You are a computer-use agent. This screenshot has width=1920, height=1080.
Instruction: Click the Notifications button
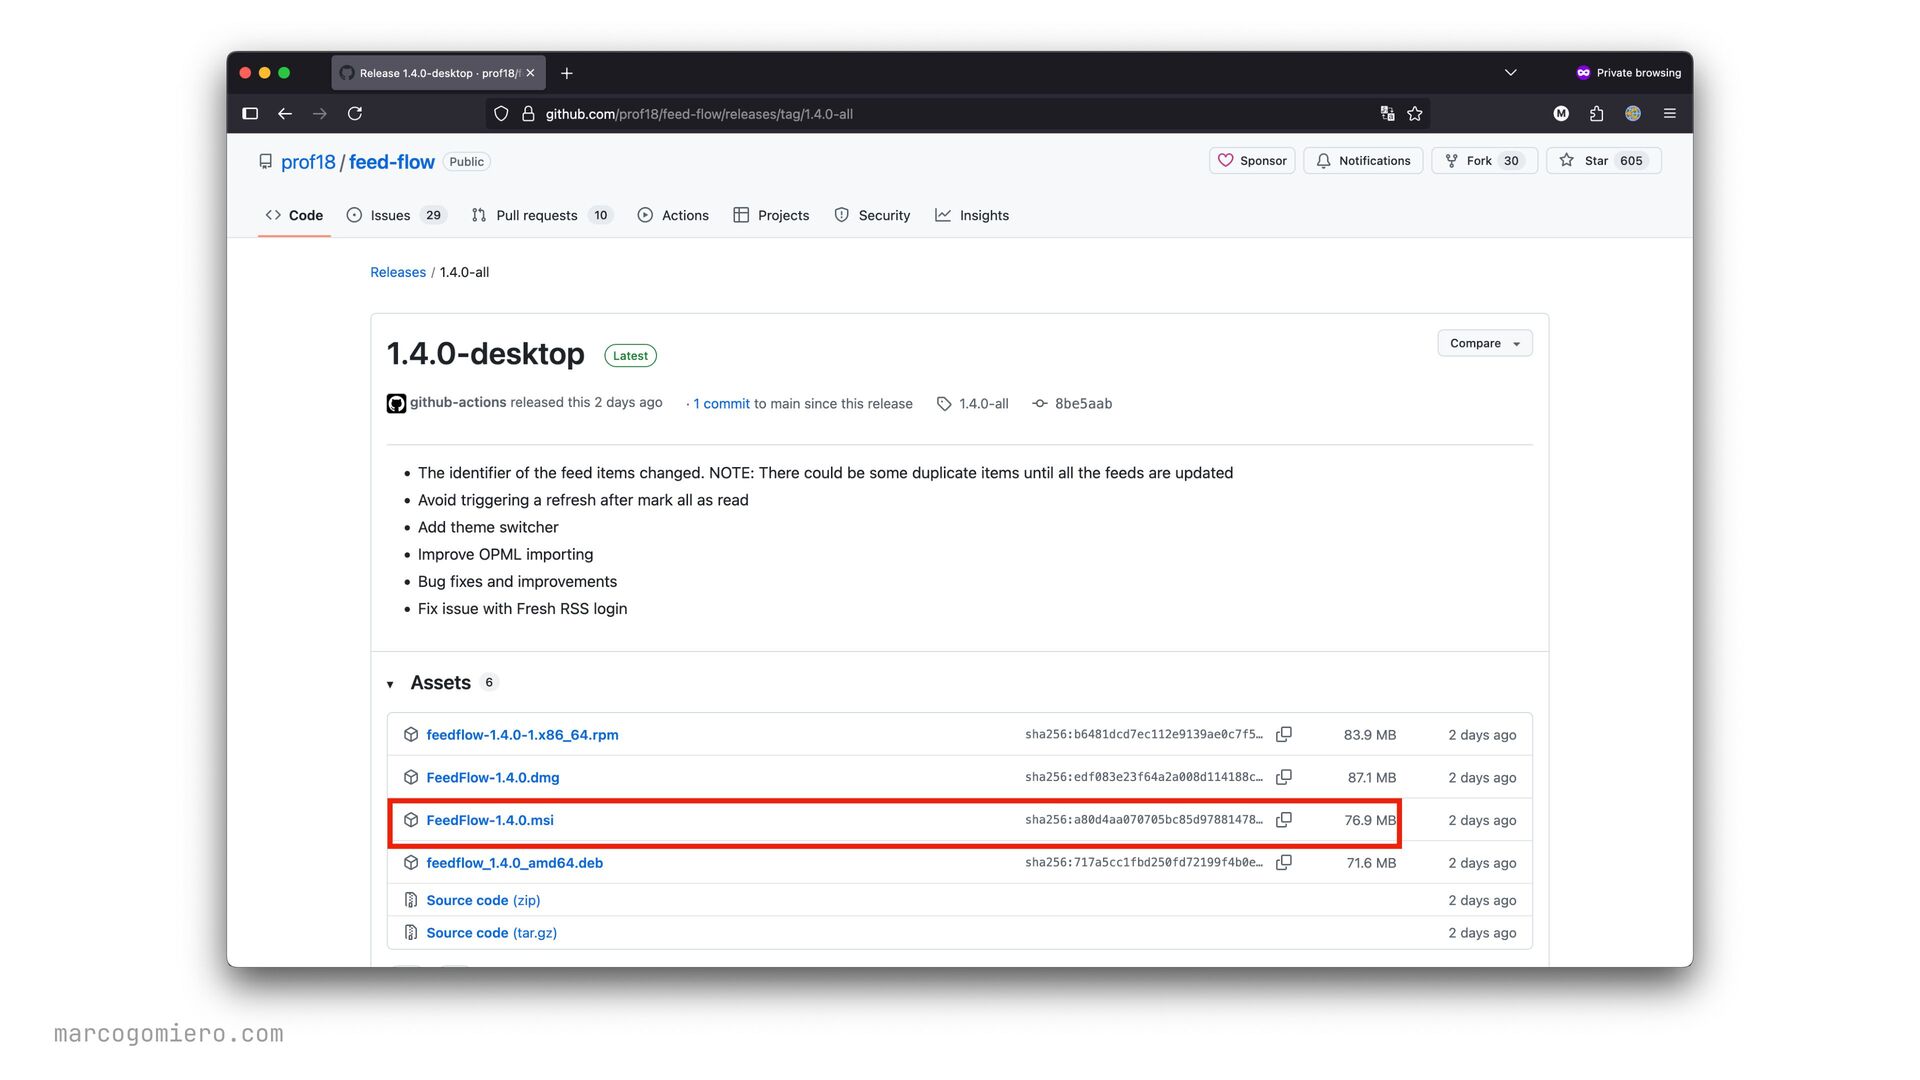pos(1363,161)
